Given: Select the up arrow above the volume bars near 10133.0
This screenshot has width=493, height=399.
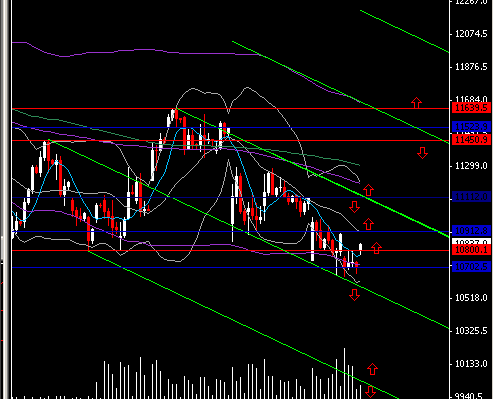Looking at the screenshot, I should point(372,369).
